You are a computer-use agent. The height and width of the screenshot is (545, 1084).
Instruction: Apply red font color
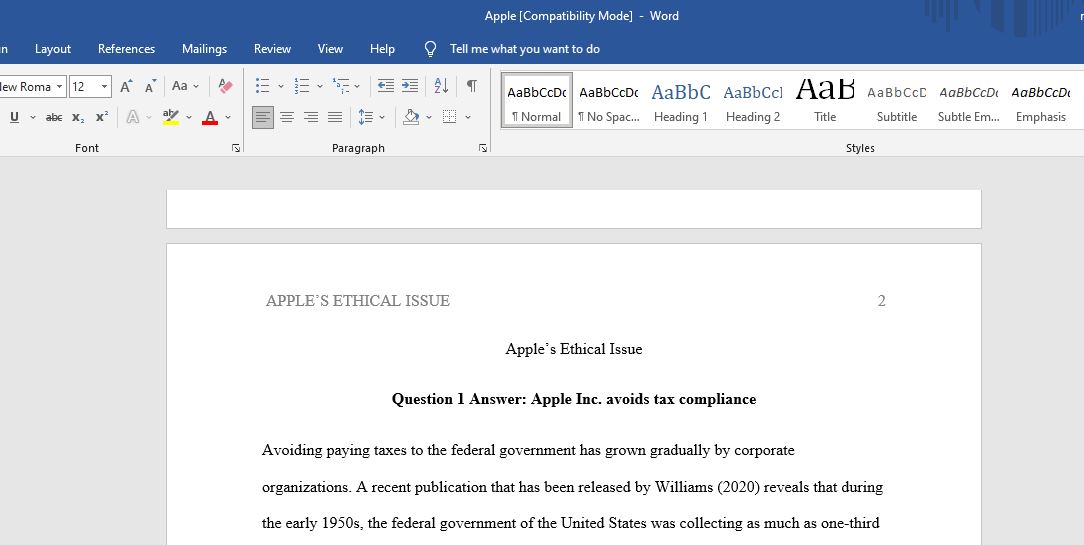(x=210, y=118)
